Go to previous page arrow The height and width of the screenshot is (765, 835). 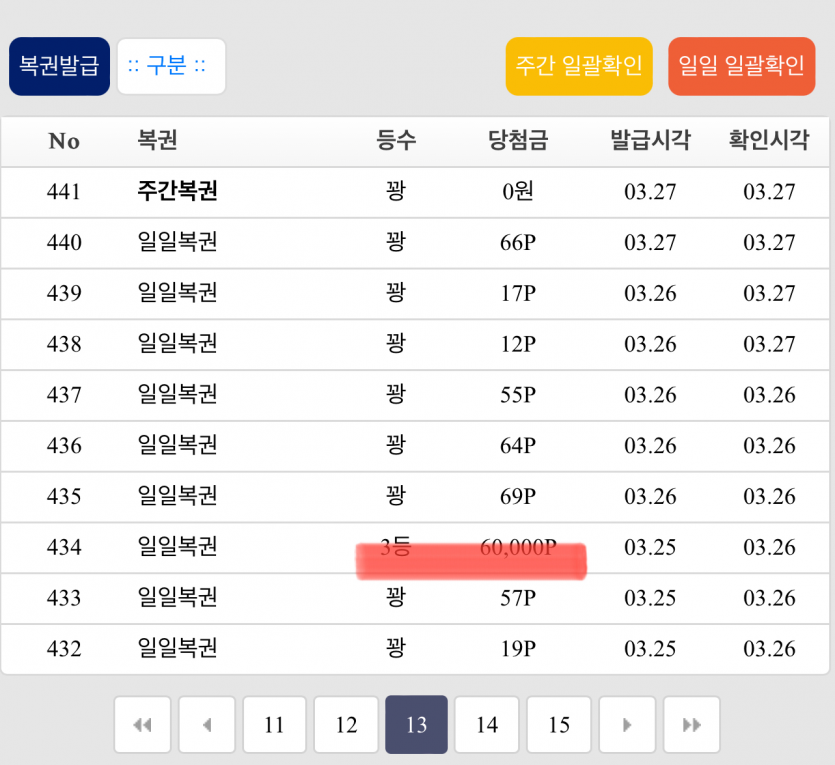pos(207,725)
